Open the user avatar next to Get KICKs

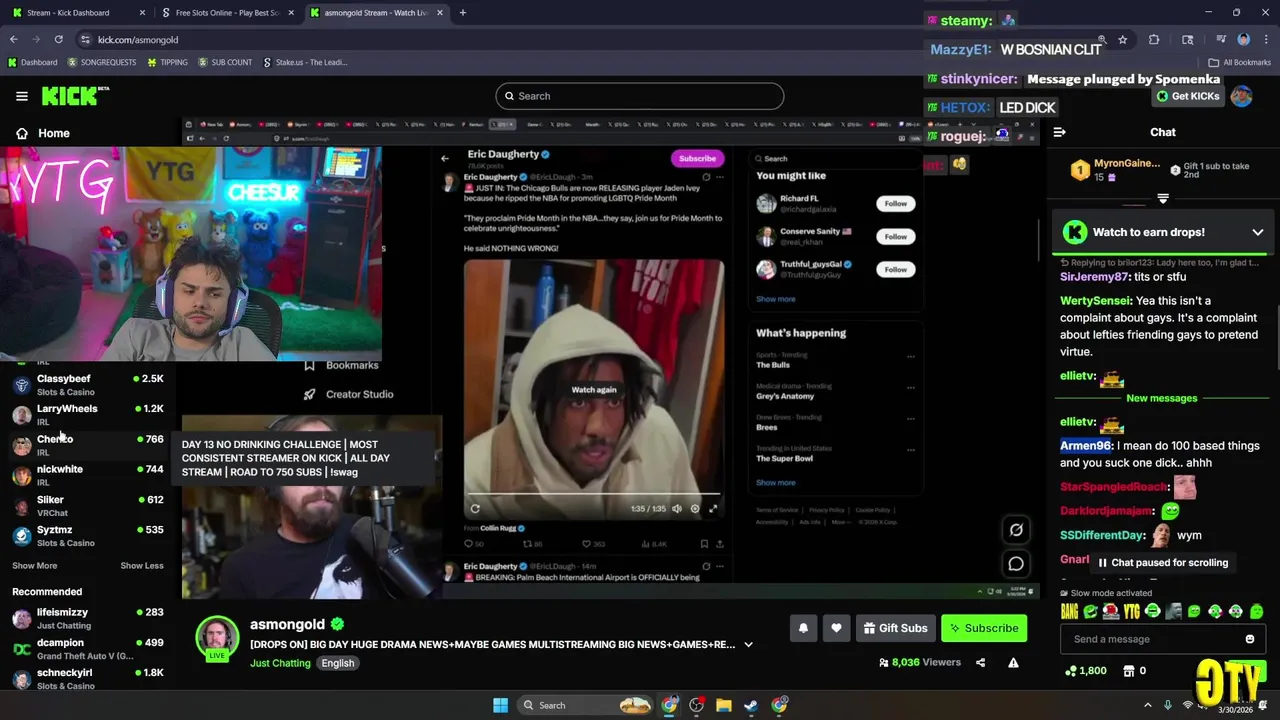[x=1241, y=96]
